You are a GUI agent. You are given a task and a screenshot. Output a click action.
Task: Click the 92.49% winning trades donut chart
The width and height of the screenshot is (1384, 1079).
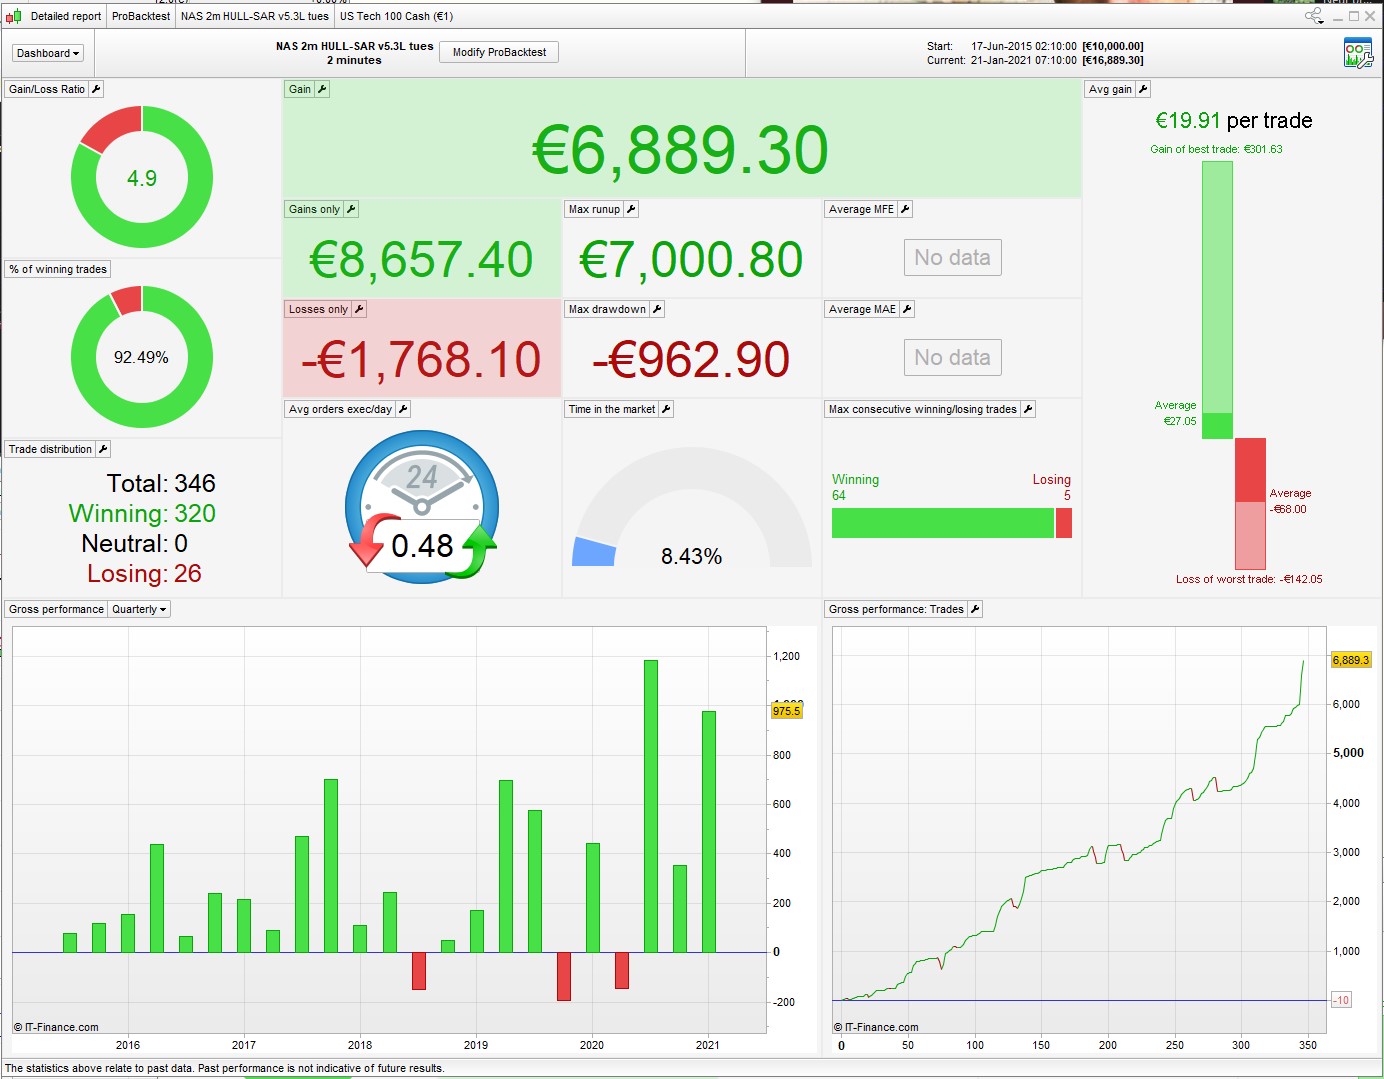click(142, 357)
